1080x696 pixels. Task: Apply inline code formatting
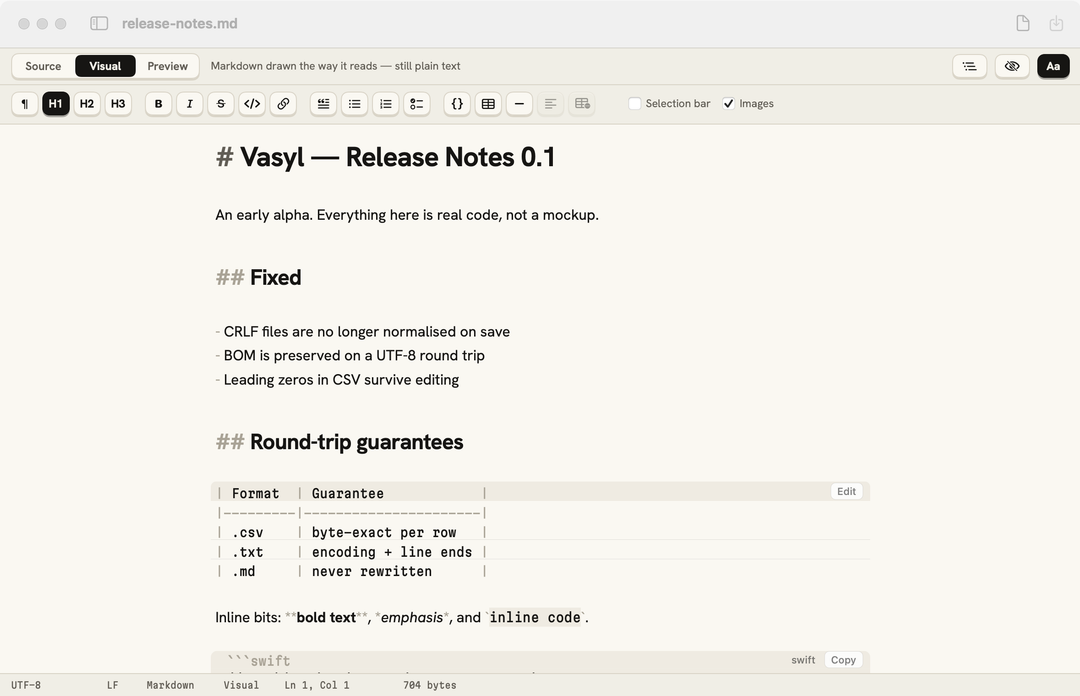[x=252, y=103]
